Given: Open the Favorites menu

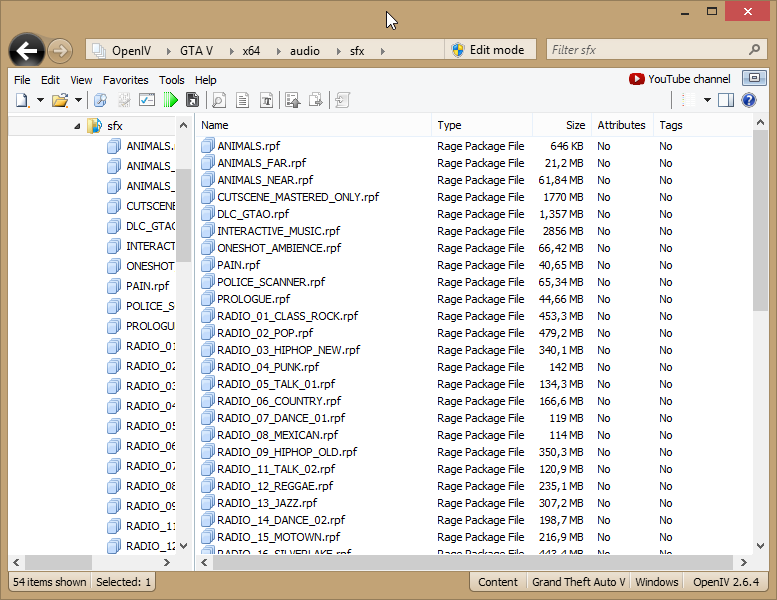Looking at the screenshot, I should click(x=125, y=80).
